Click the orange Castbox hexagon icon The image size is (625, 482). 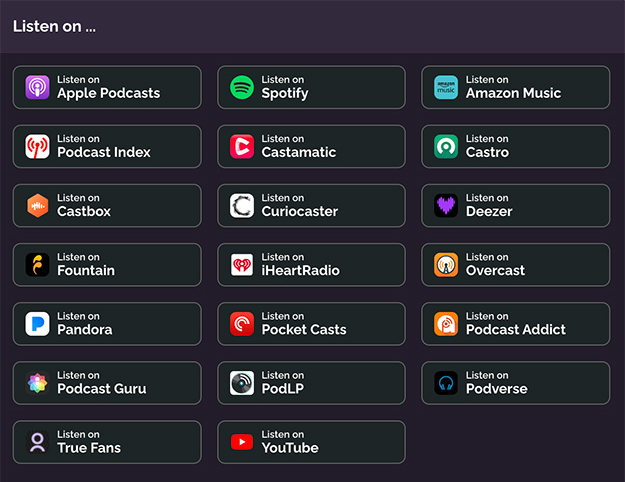pyautogui.click(x=37, y=205)
